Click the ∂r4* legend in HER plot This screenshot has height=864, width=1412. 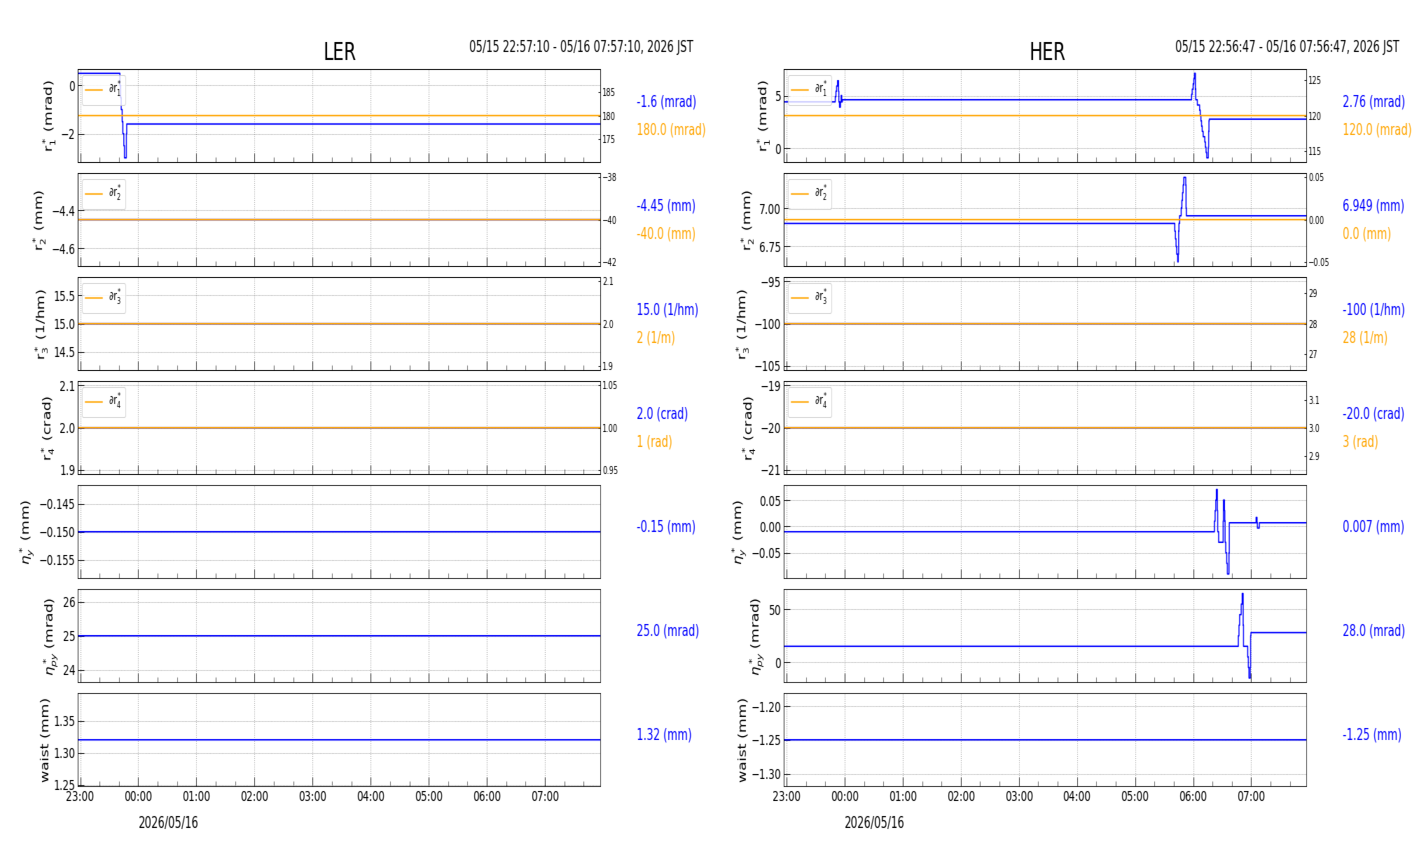coord(809,401)
